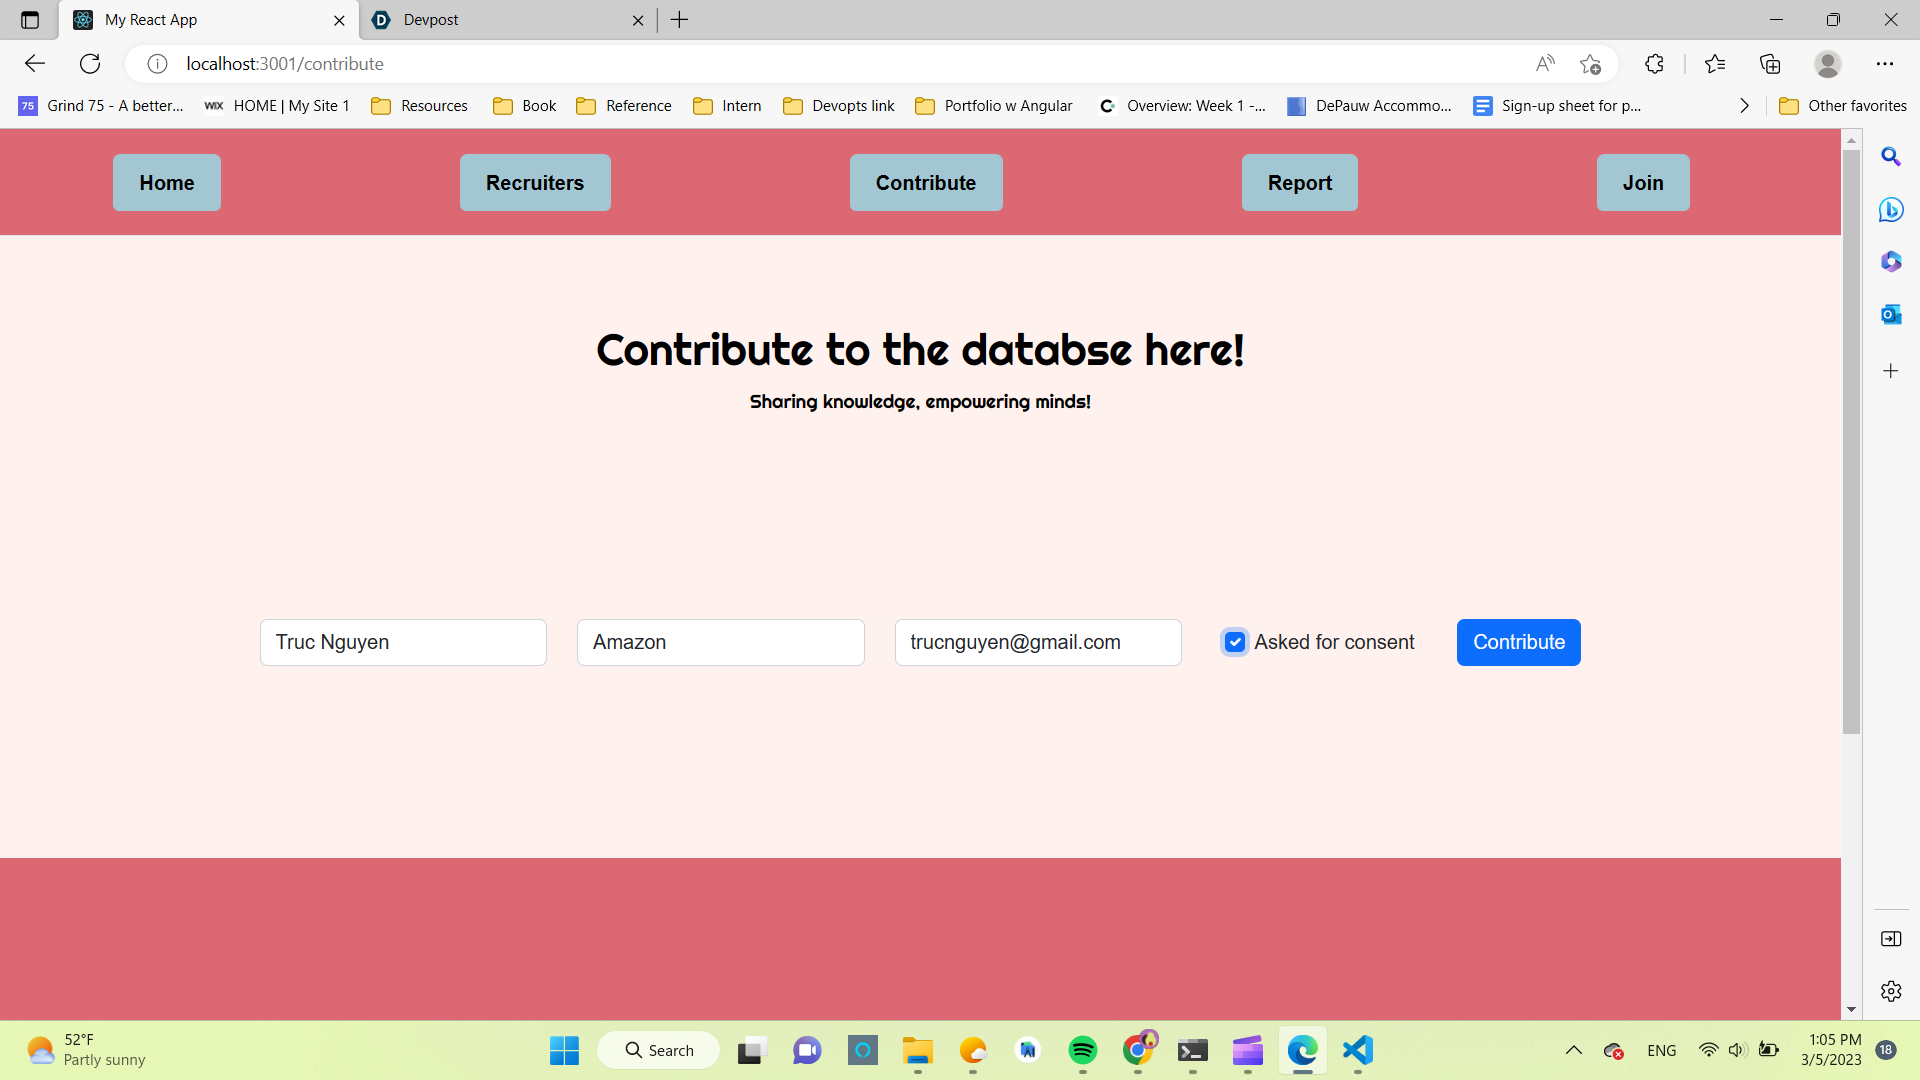Open the Recruiters navigation item

535,183
